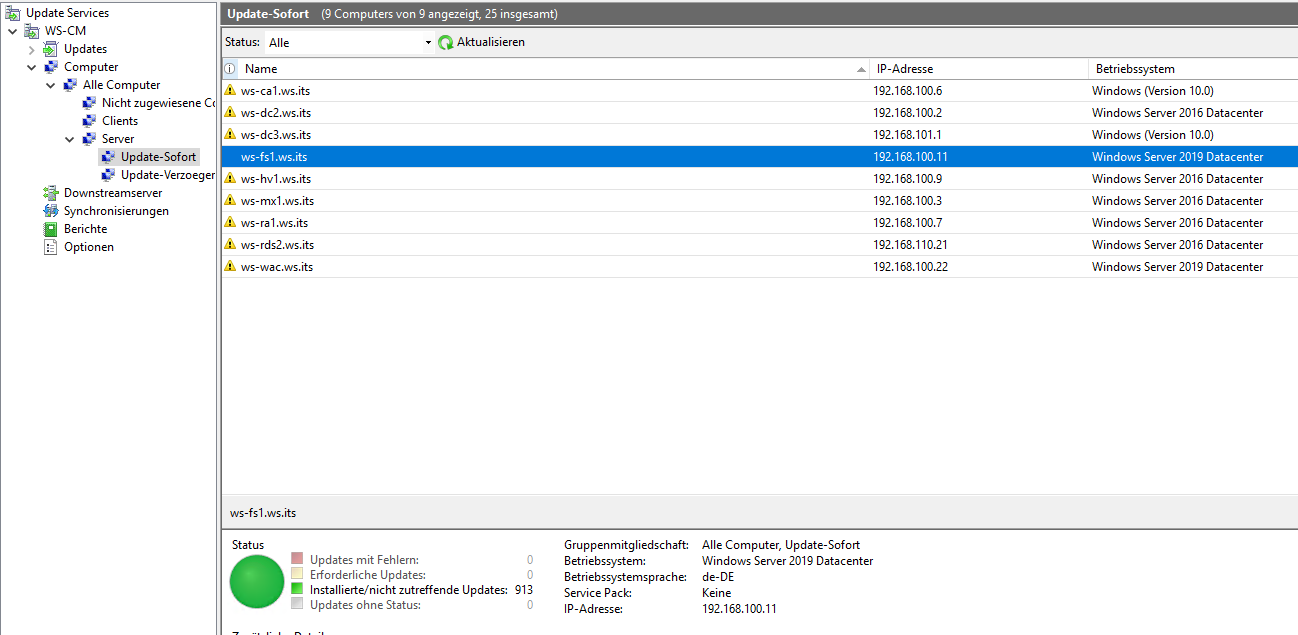Click the gray Updates ohne Status swatch
The image size is (1298, 635).
pos(297,604)
